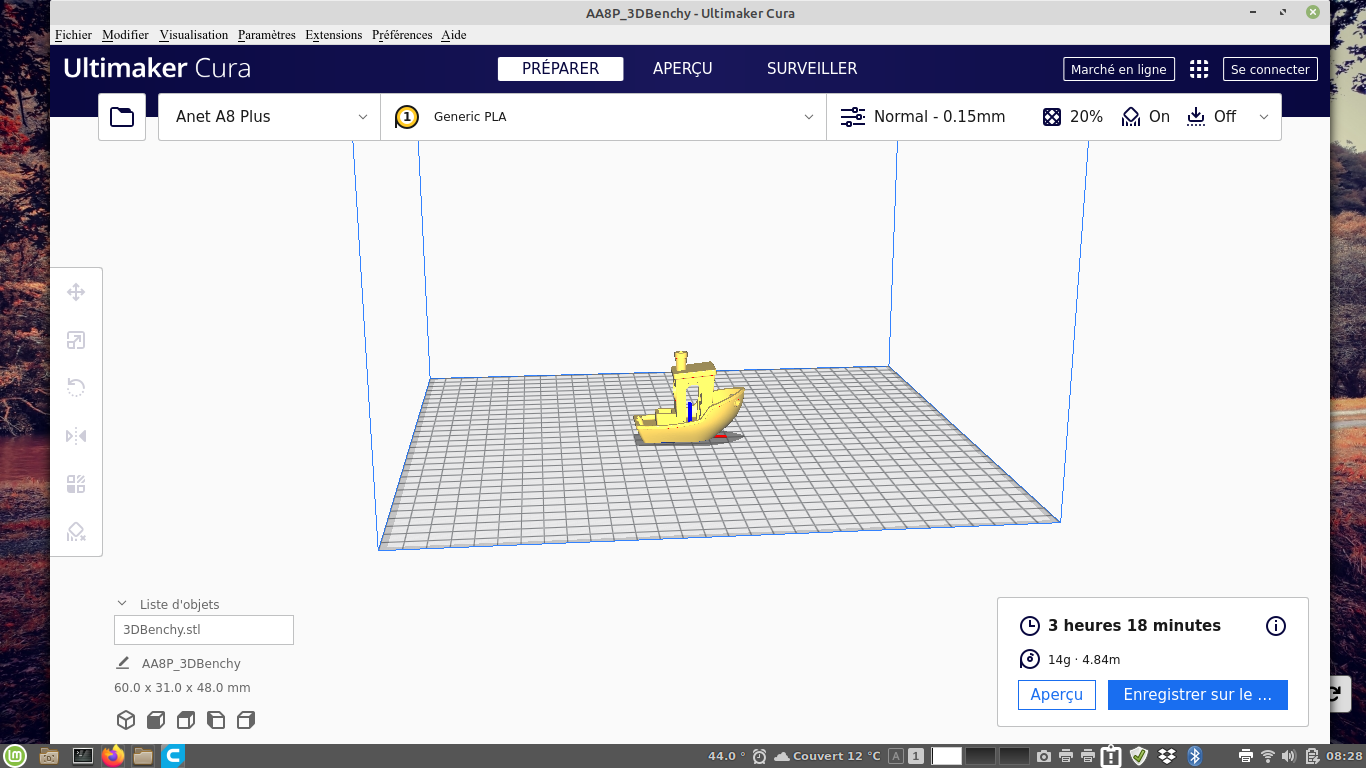Open the terminal from the taskbar
This screenshot has height=768, width=1366.
click(83, 756)
